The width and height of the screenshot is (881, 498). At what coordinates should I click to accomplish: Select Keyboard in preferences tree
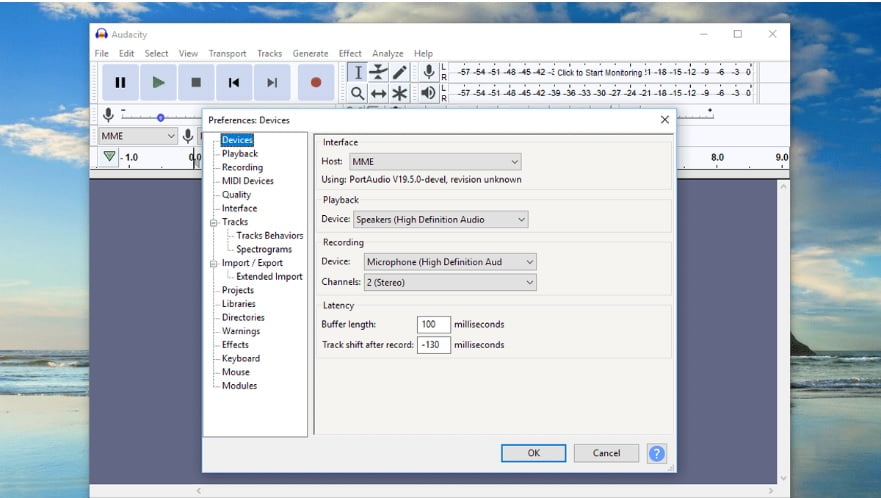coord(240,359)
